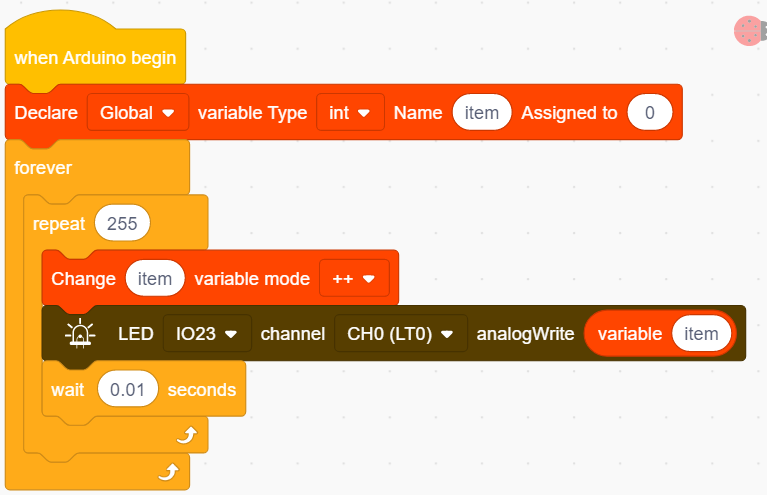The height and width of the screenshot is (495, 767).
Task: Open the IO23 pin dropdown
Action: click(x=207, y=334)
